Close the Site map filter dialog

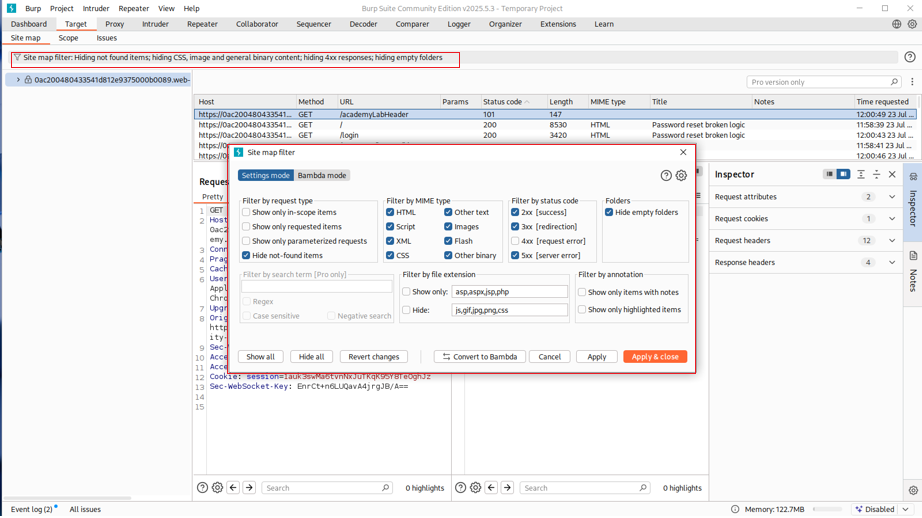683,152
